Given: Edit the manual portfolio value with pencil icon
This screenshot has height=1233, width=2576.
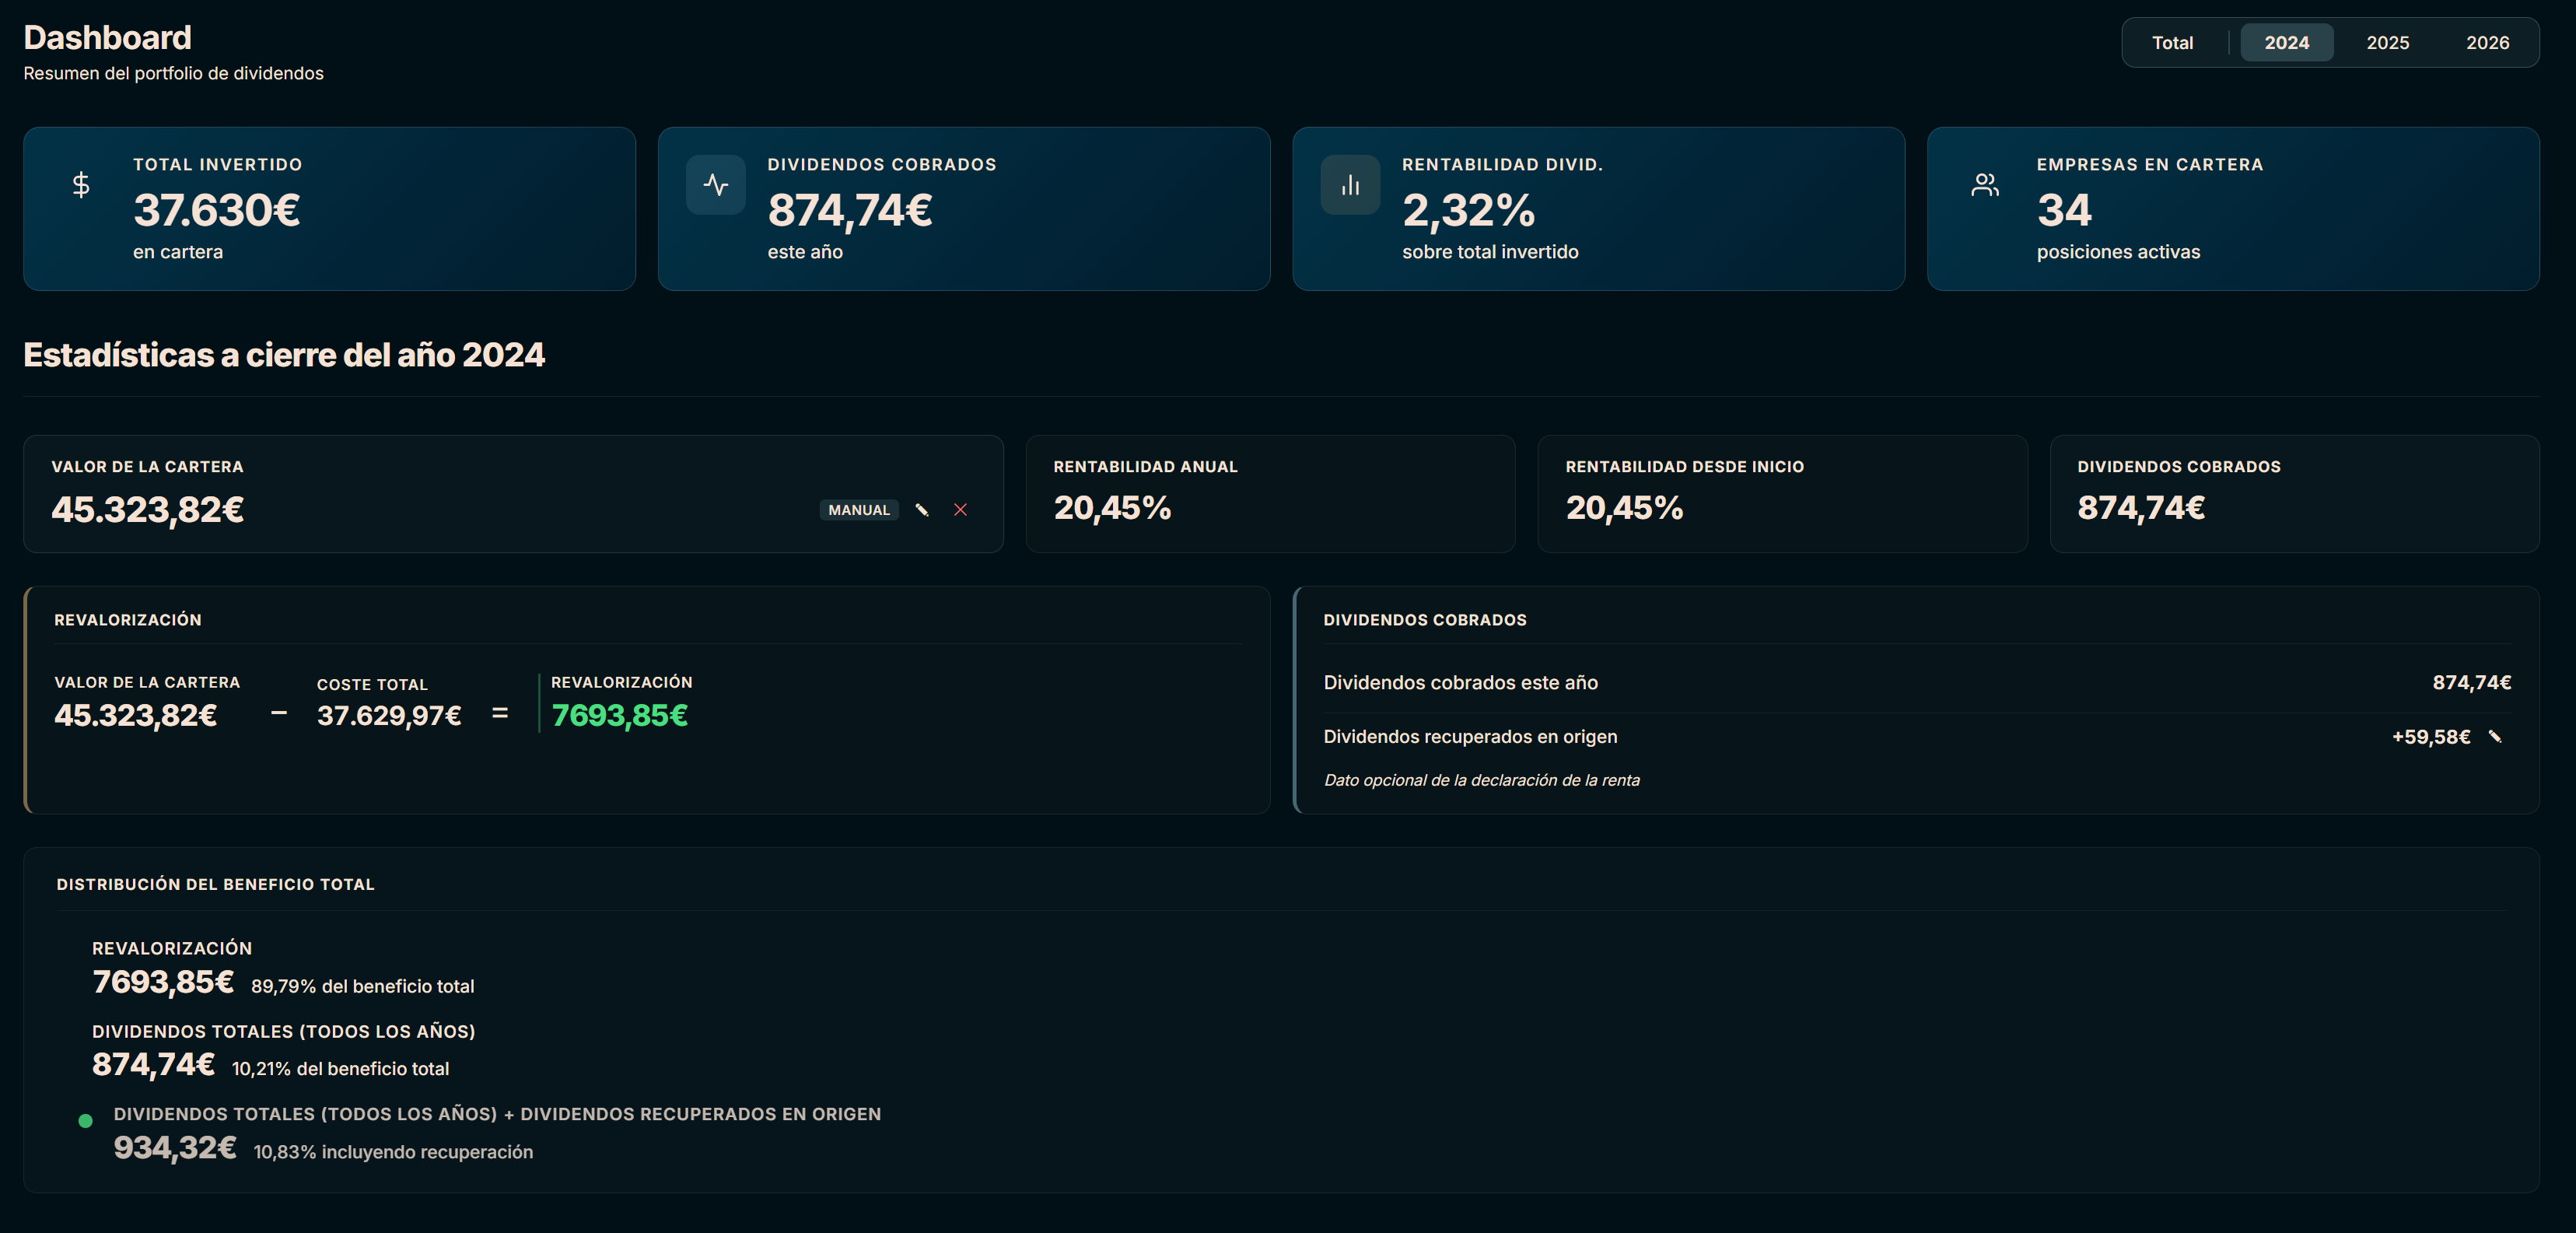Looking at the screenshot, I should [922, 510].
